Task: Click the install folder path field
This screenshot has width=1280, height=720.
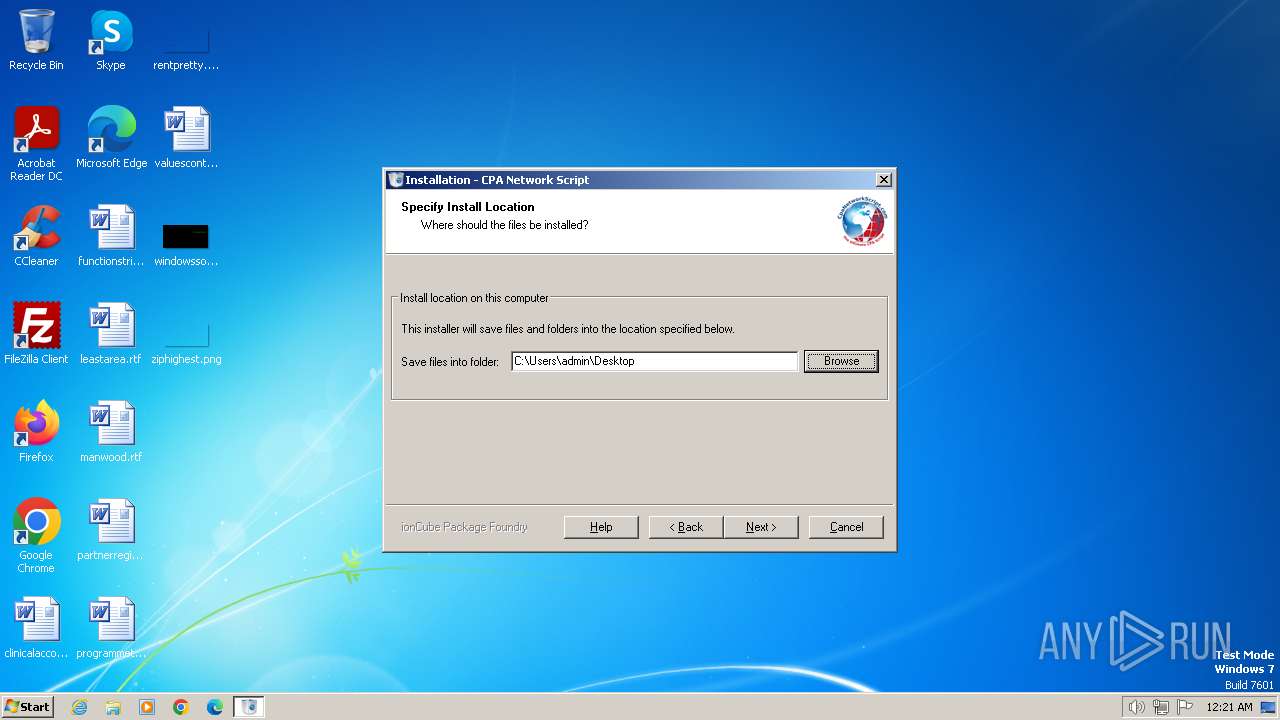Action: click(654, 361)
